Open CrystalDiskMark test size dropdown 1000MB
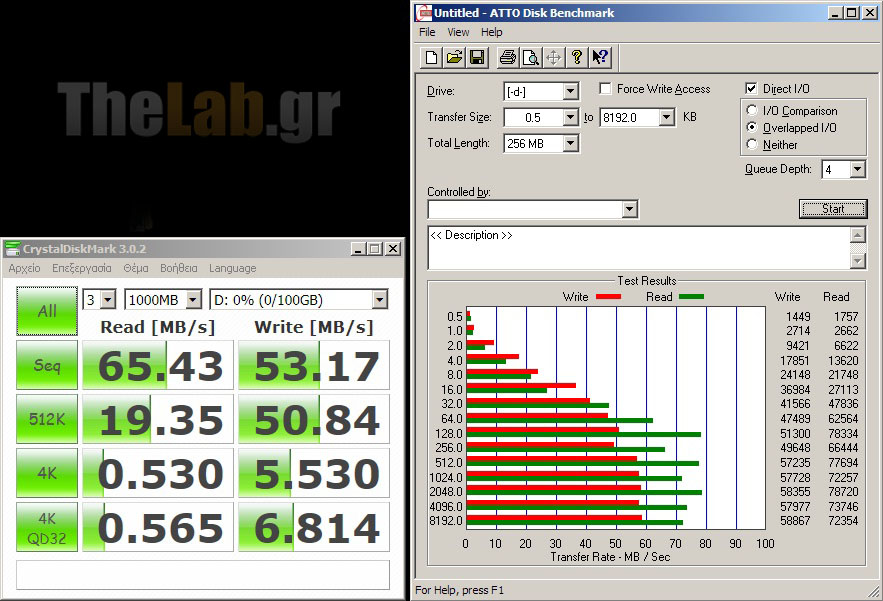The height and width of the screenshot is (601, 883). [x=193, y=300]
